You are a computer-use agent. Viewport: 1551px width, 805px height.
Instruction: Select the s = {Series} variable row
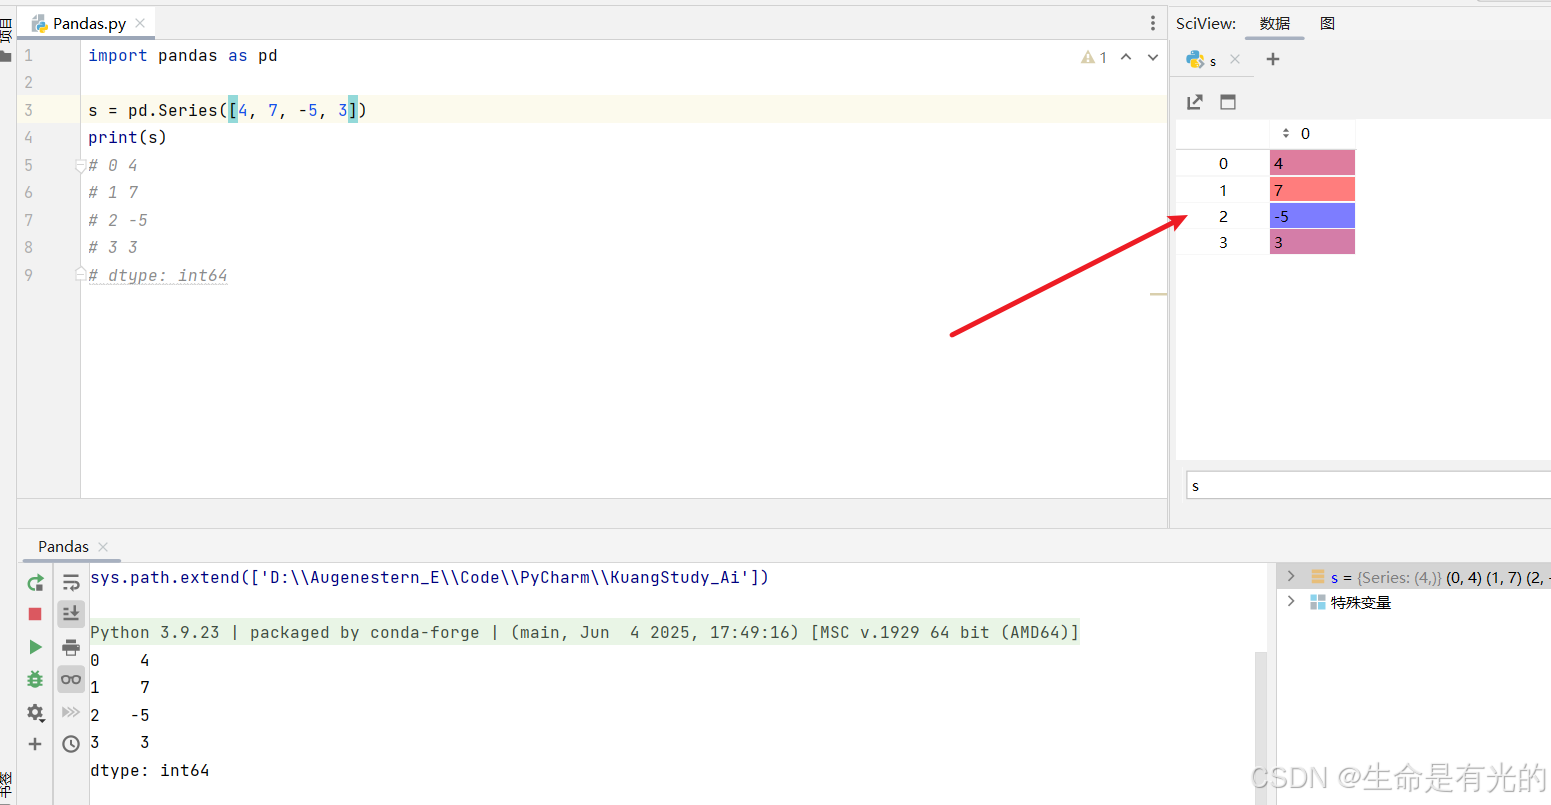click(1415, 577)
